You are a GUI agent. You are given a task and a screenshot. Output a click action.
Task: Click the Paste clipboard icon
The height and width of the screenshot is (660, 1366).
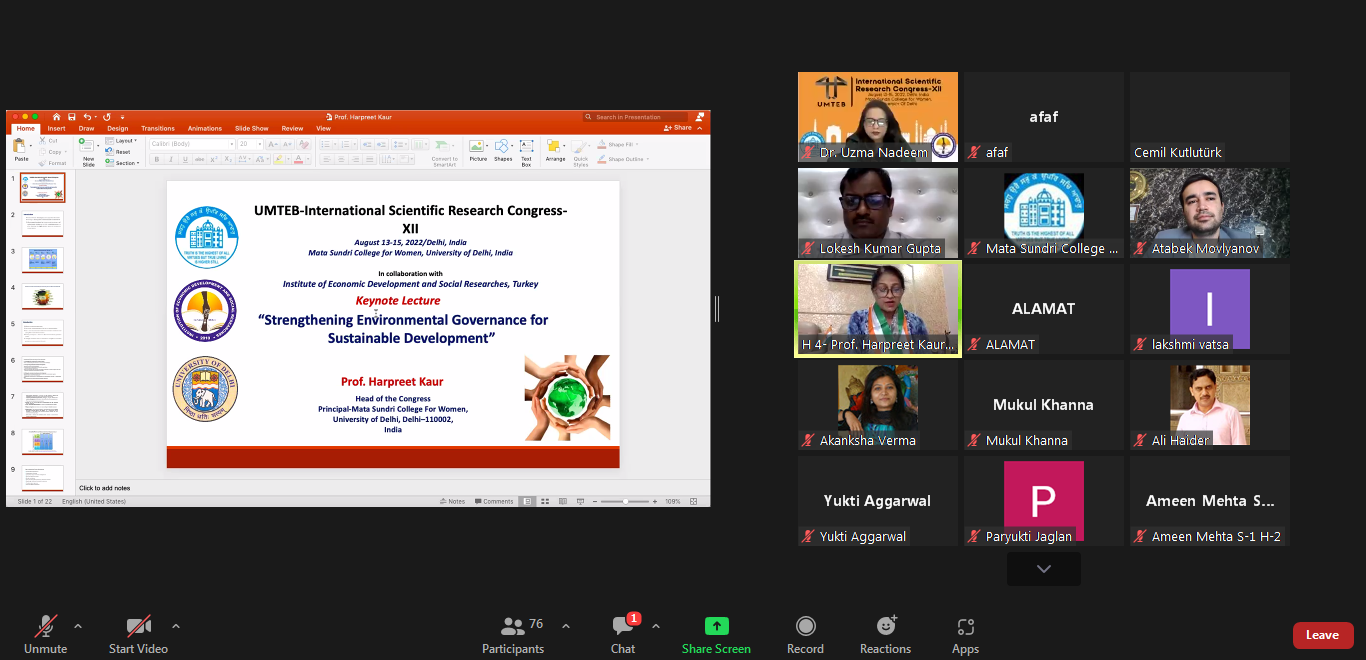20,146
